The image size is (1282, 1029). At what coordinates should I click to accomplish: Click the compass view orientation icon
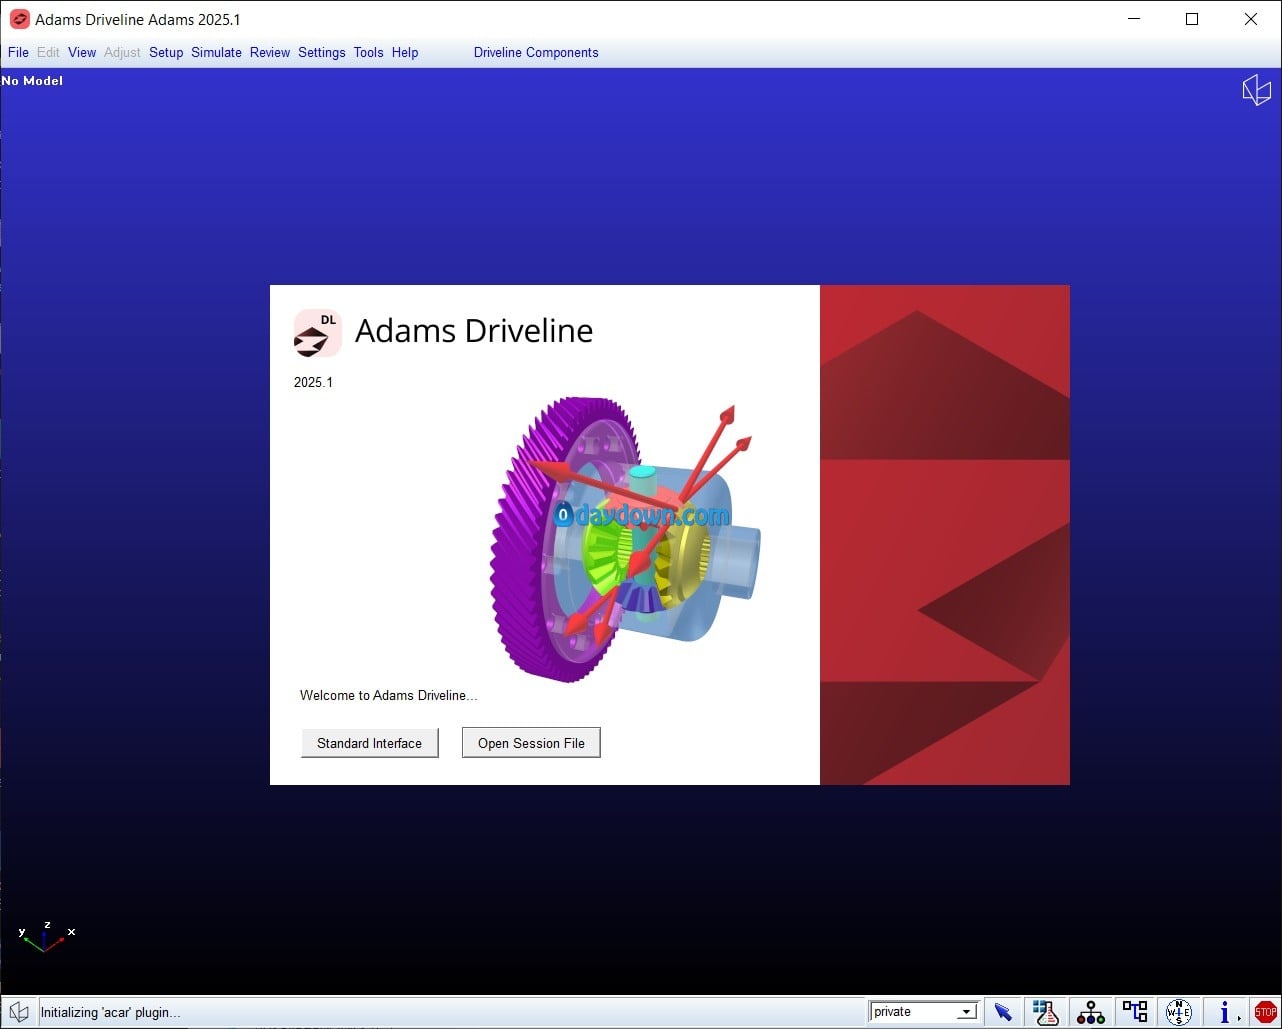coord(1179,1012)
